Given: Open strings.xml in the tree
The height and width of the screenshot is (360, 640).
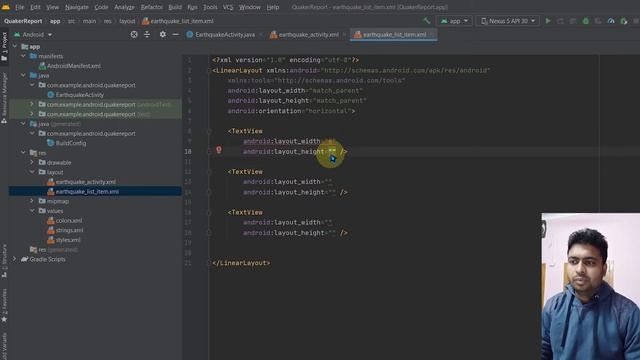Looking at the screenshot, I should coord(65,230).
